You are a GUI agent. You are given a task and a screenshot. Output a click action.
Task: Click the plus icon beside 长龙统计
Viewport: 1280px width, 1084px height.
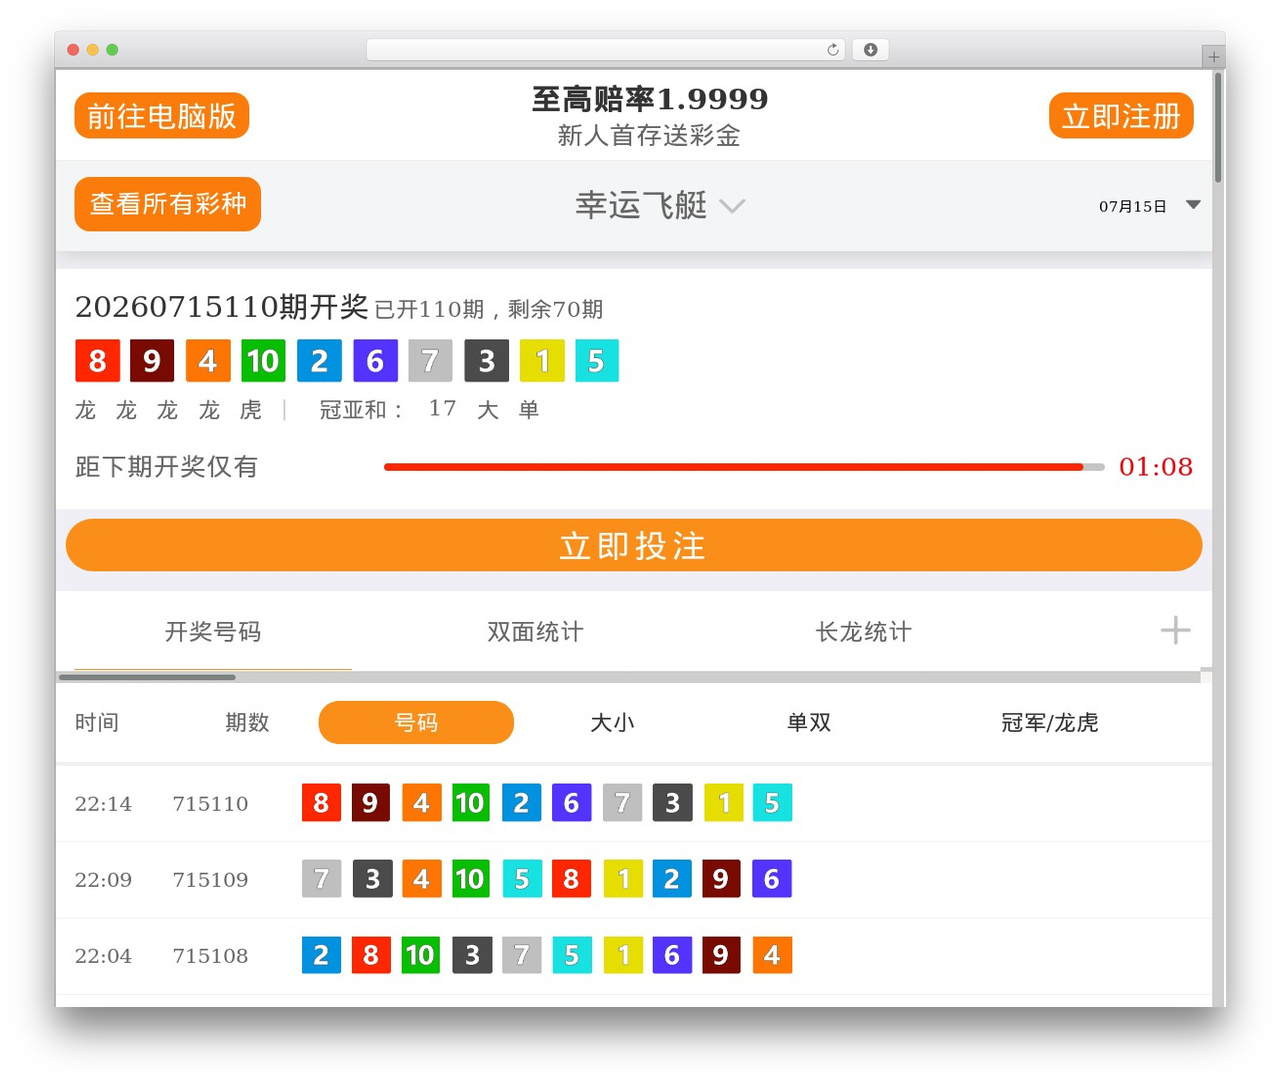coord(1175,630)
